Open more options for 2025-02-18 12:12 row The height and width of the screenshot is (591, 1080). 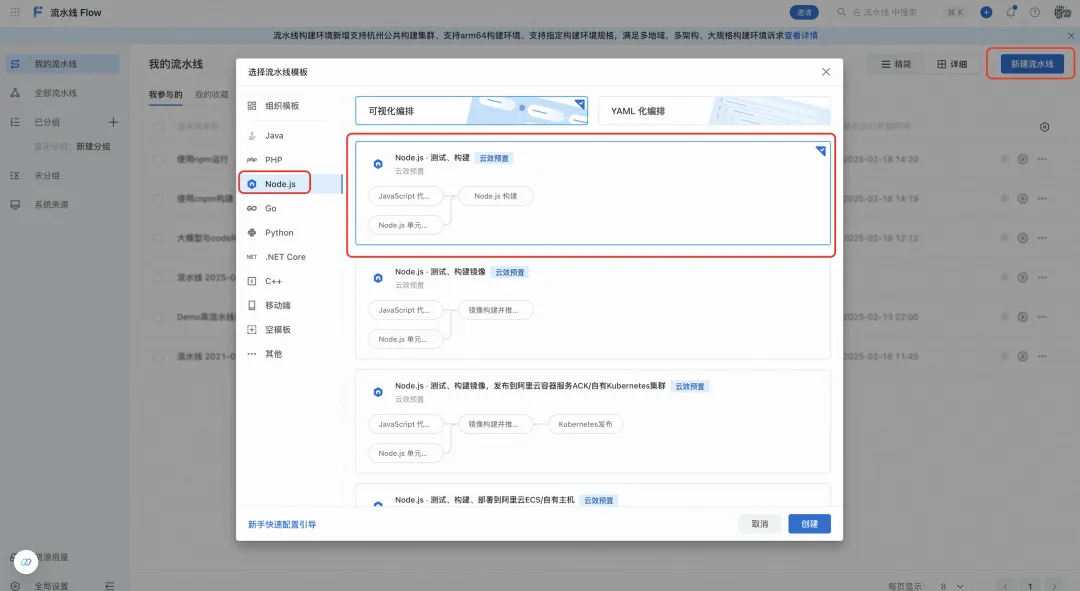tap(1042, 238)
